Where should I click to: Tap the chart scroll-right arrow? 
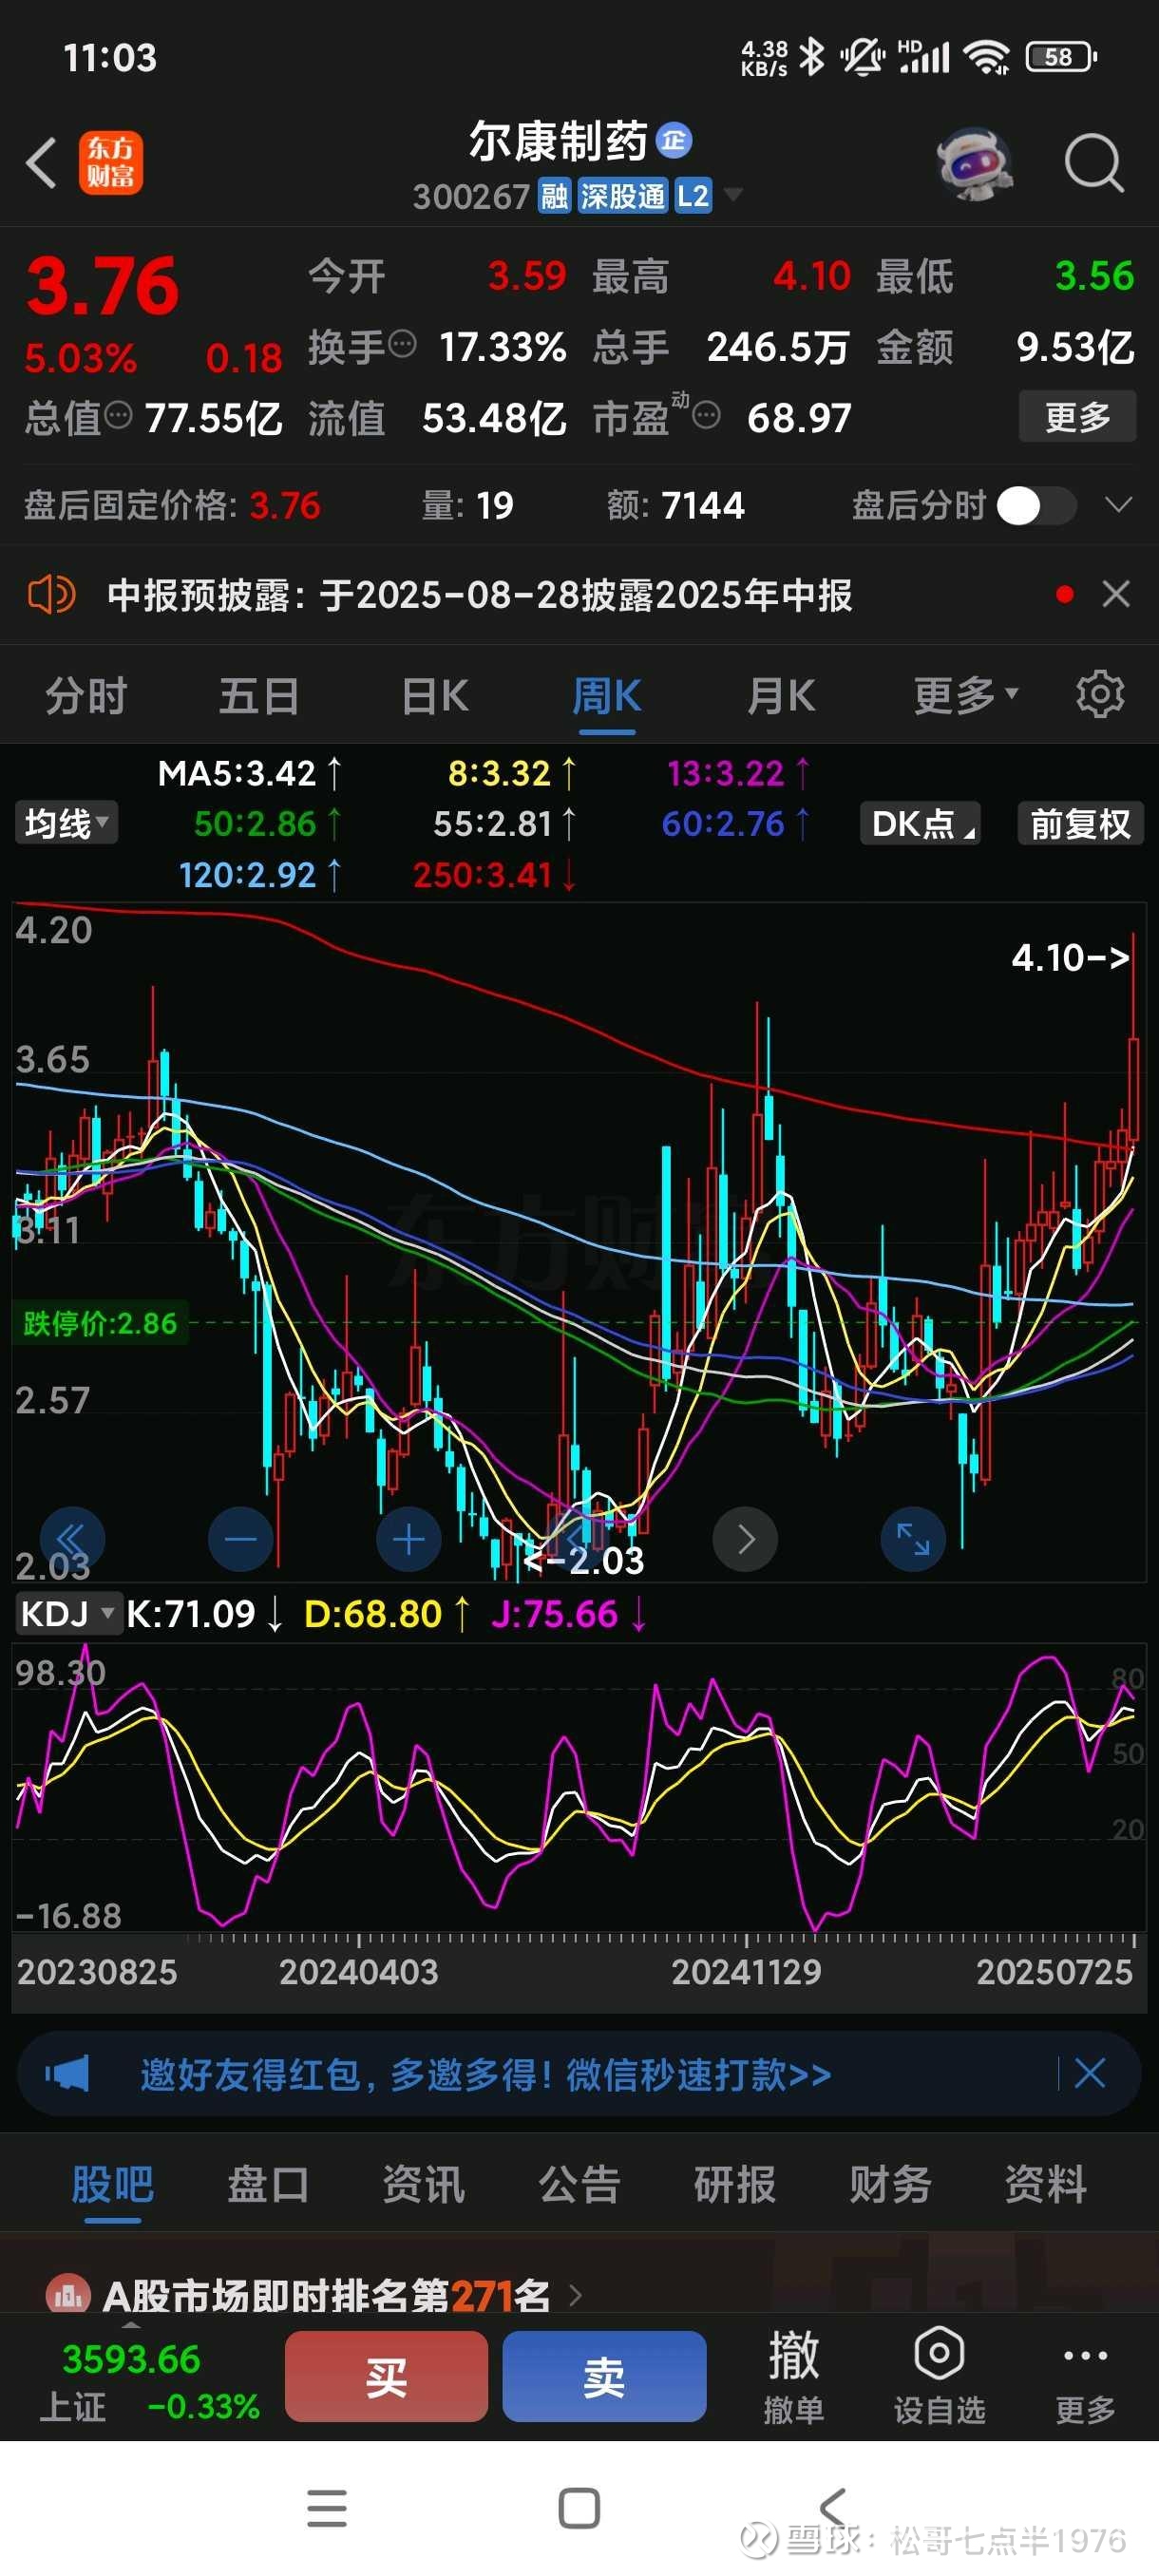pos(745,1539)
